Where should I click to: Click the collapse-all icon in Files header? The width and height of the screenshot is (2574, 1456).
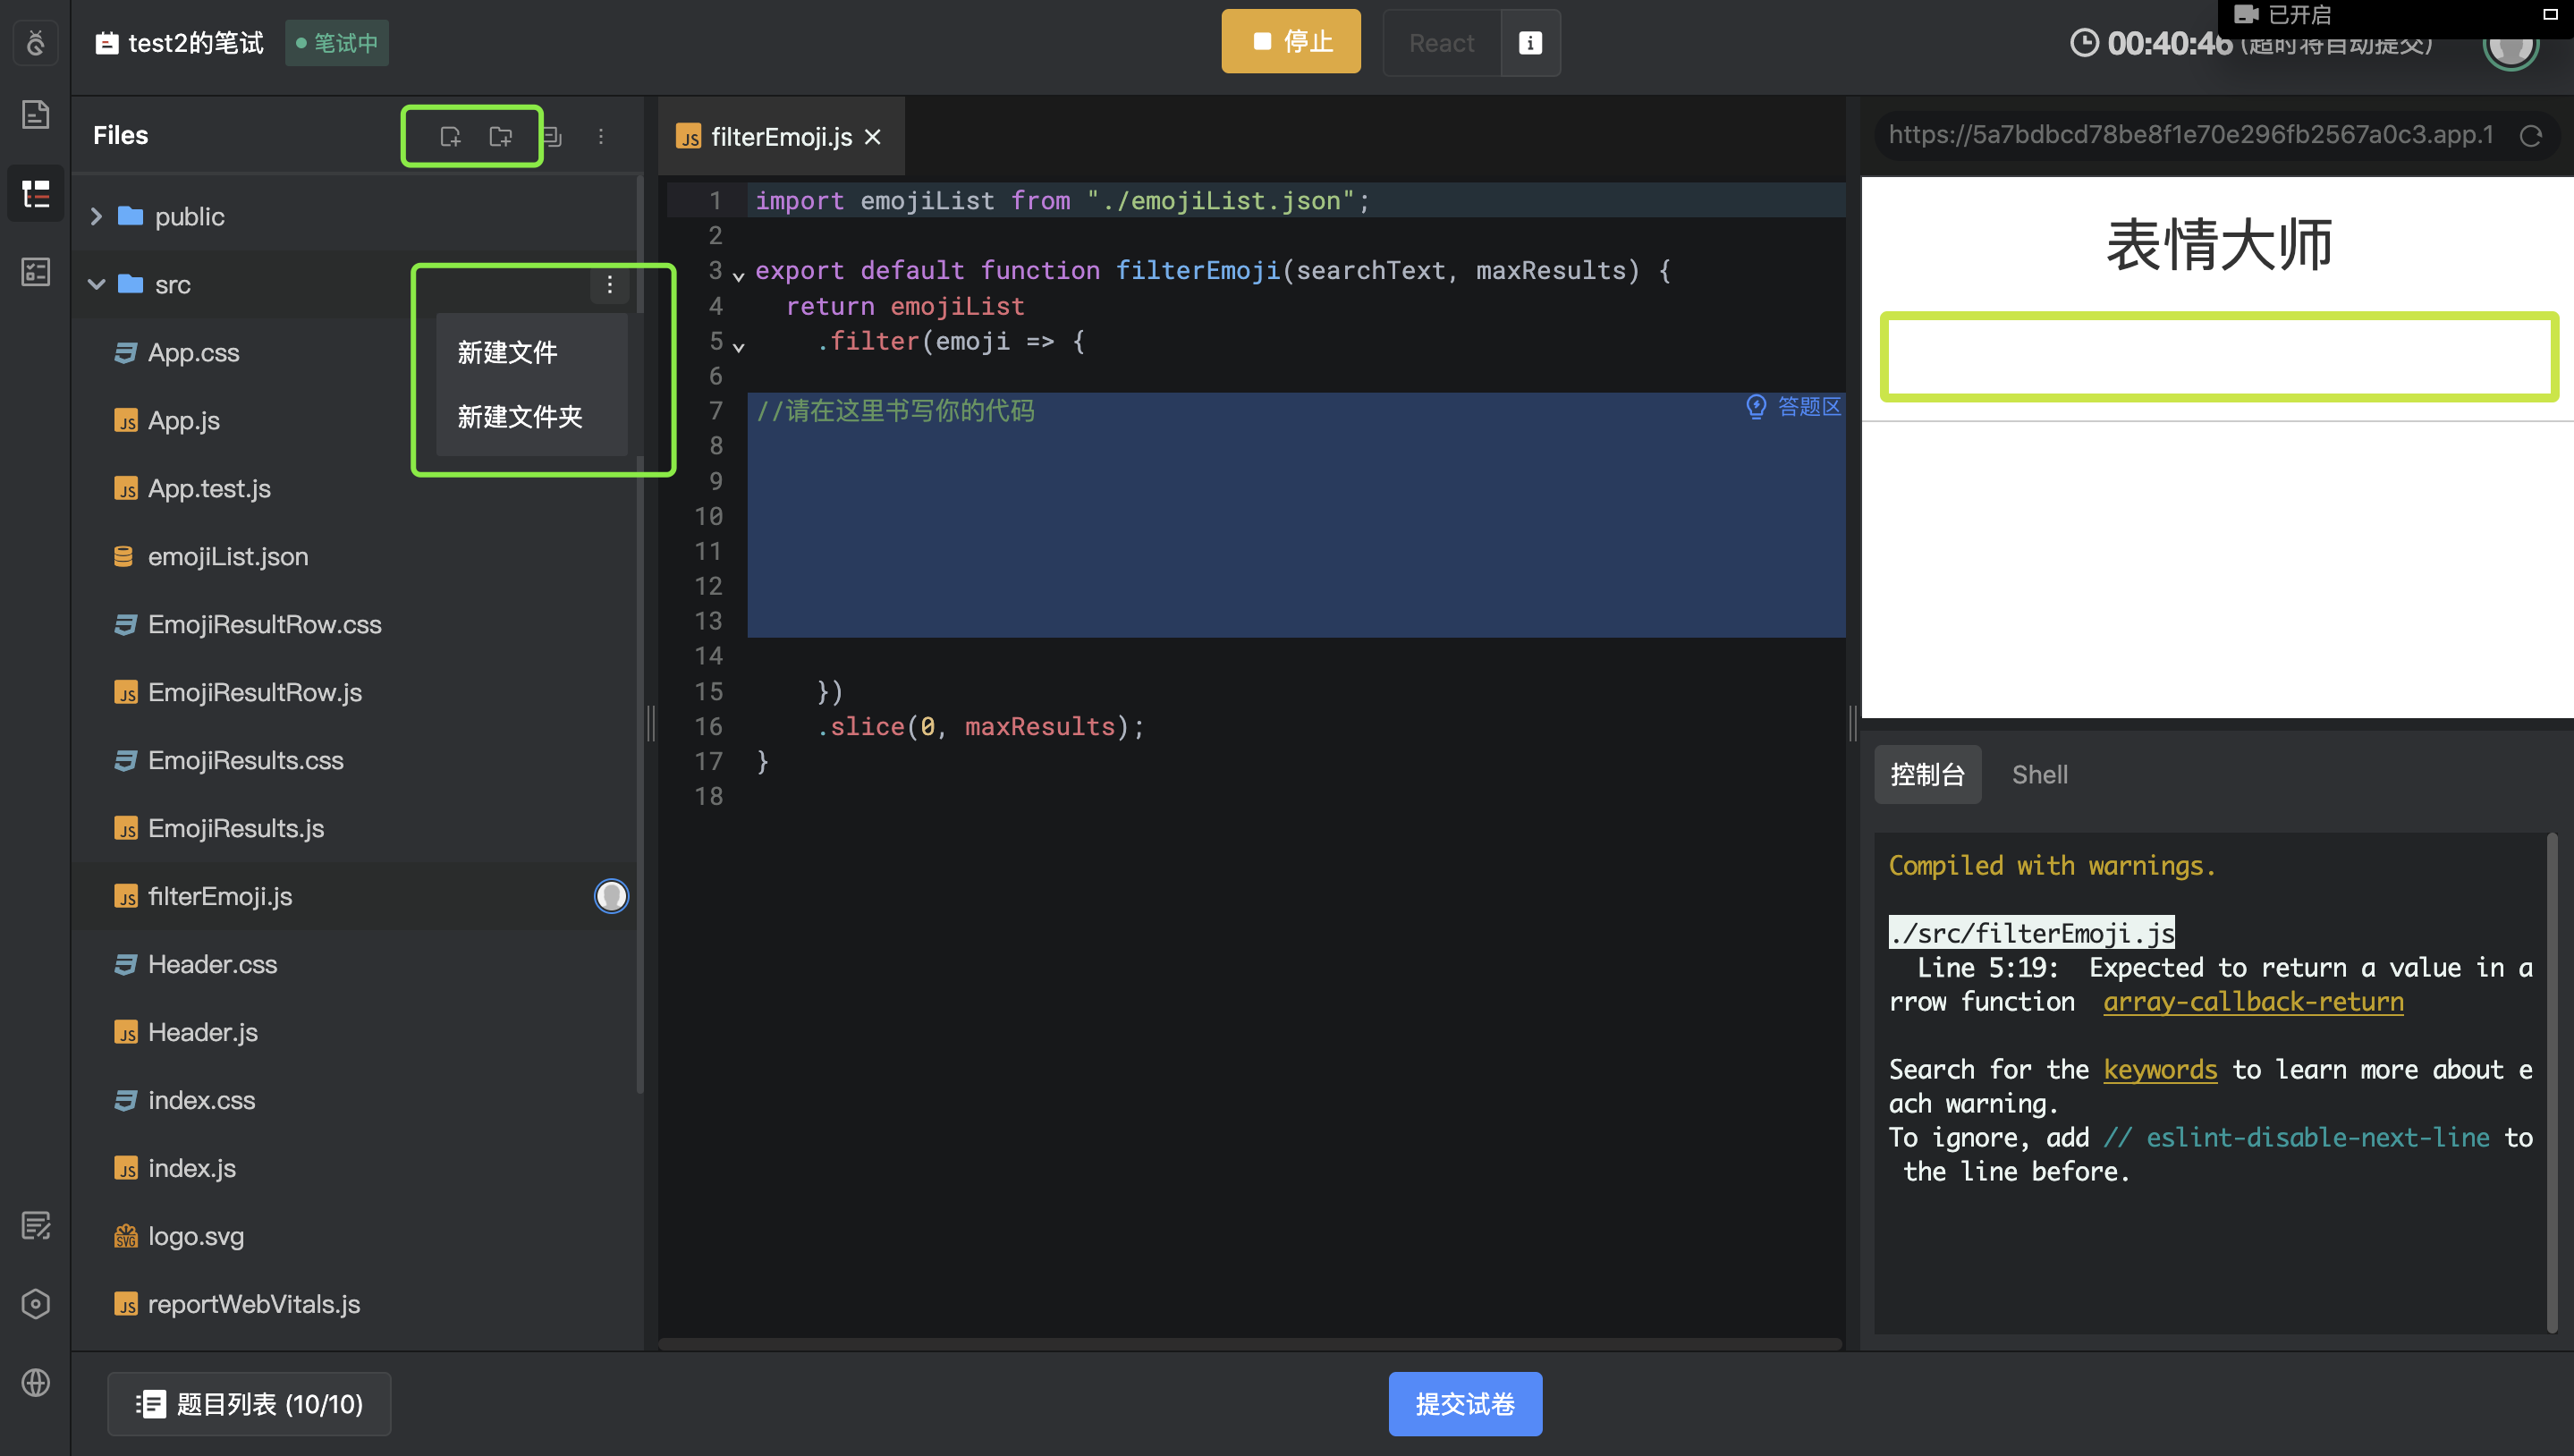click(x=552, y=136)
